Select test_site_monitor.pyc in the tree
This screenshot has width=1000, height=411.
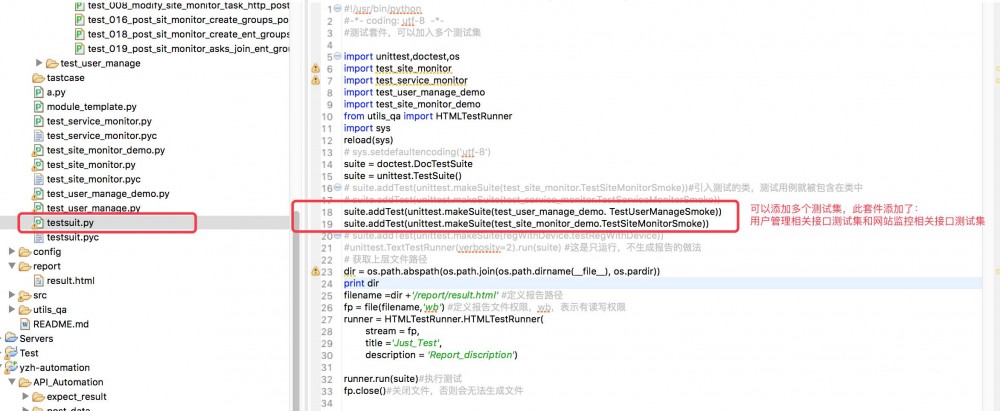coord(94,179)
